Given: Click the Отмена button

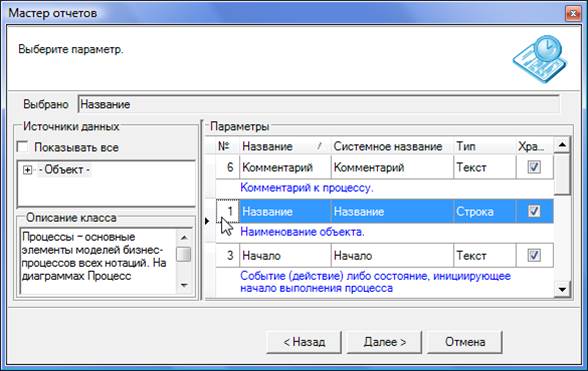Looking at the screenshot, I should (x=465, y=342).
